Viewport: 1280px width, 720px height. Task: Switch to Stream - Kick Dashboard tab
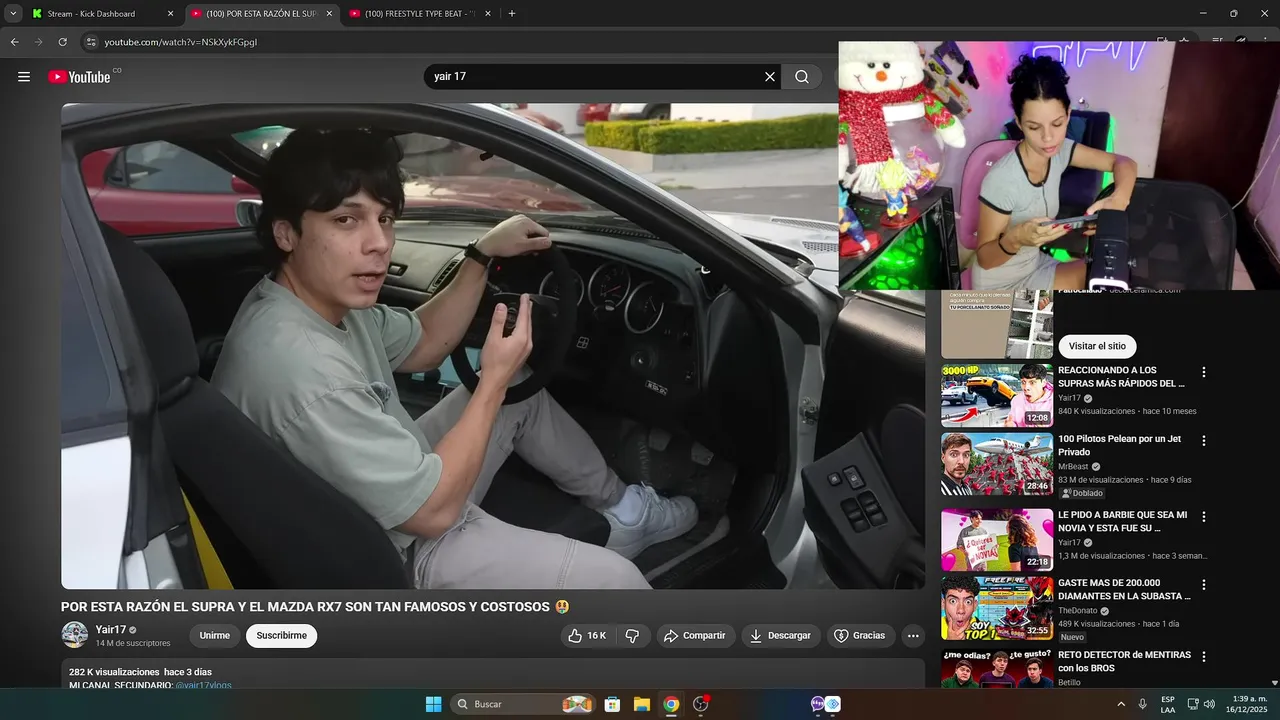100,14
